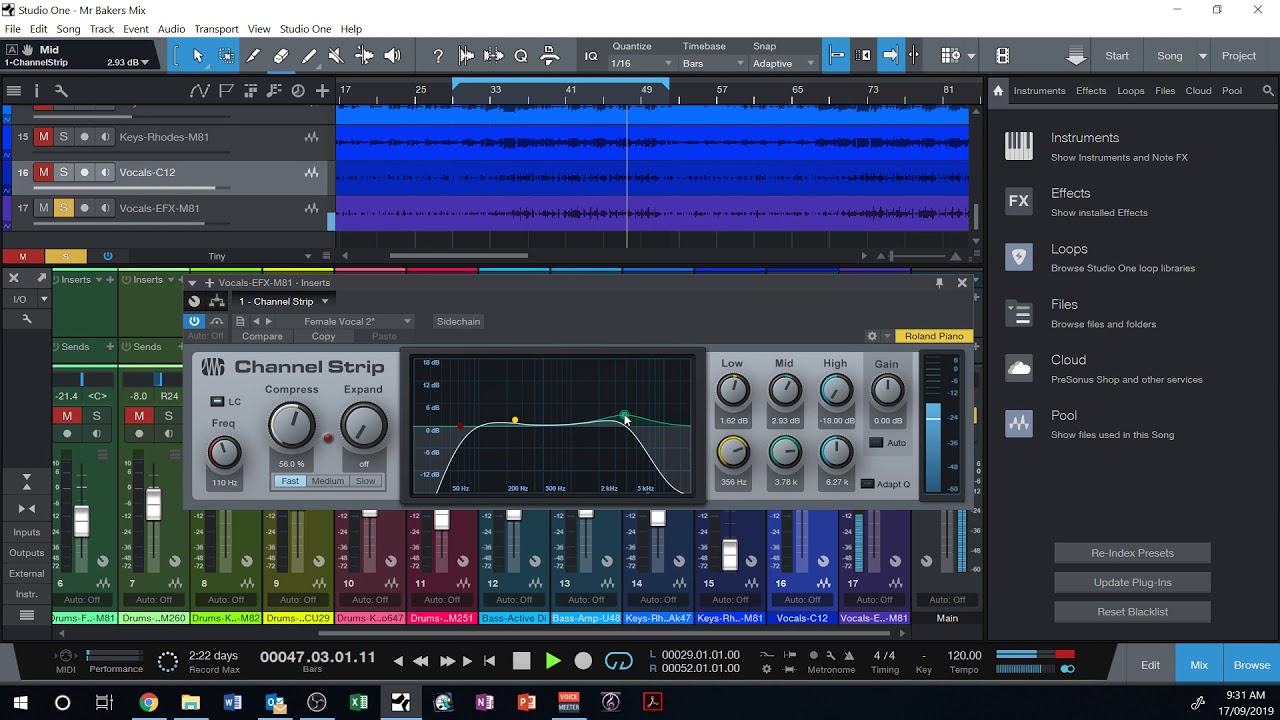Click the Update Plug-Ins button
This screenshot has width=1280, height=720.
1132,582
